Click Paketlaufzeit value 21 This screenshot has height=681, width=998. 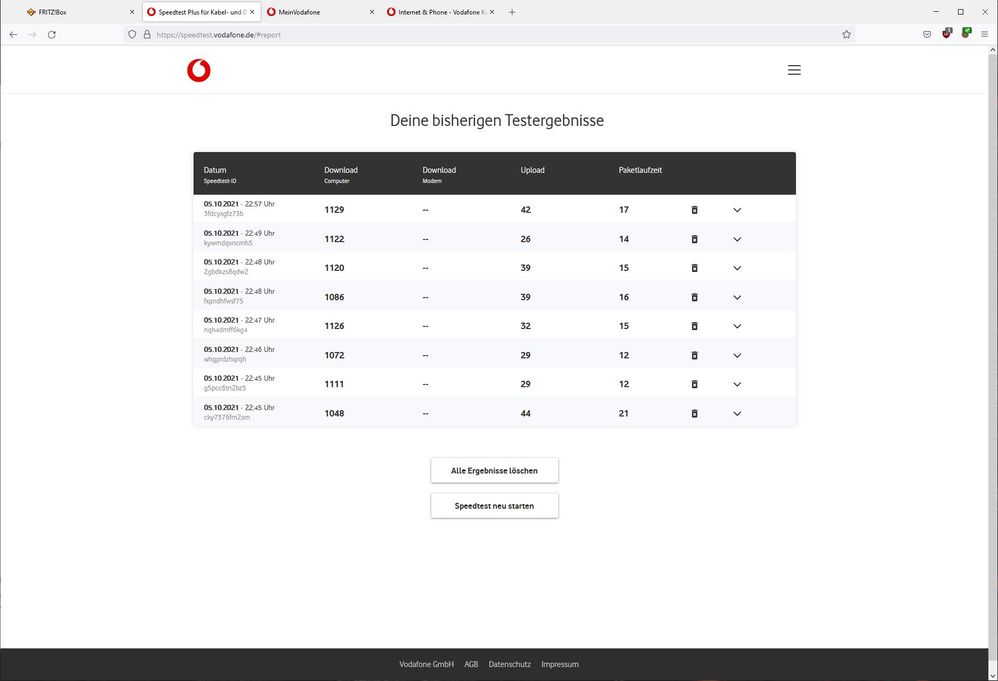tap(624, 414)
